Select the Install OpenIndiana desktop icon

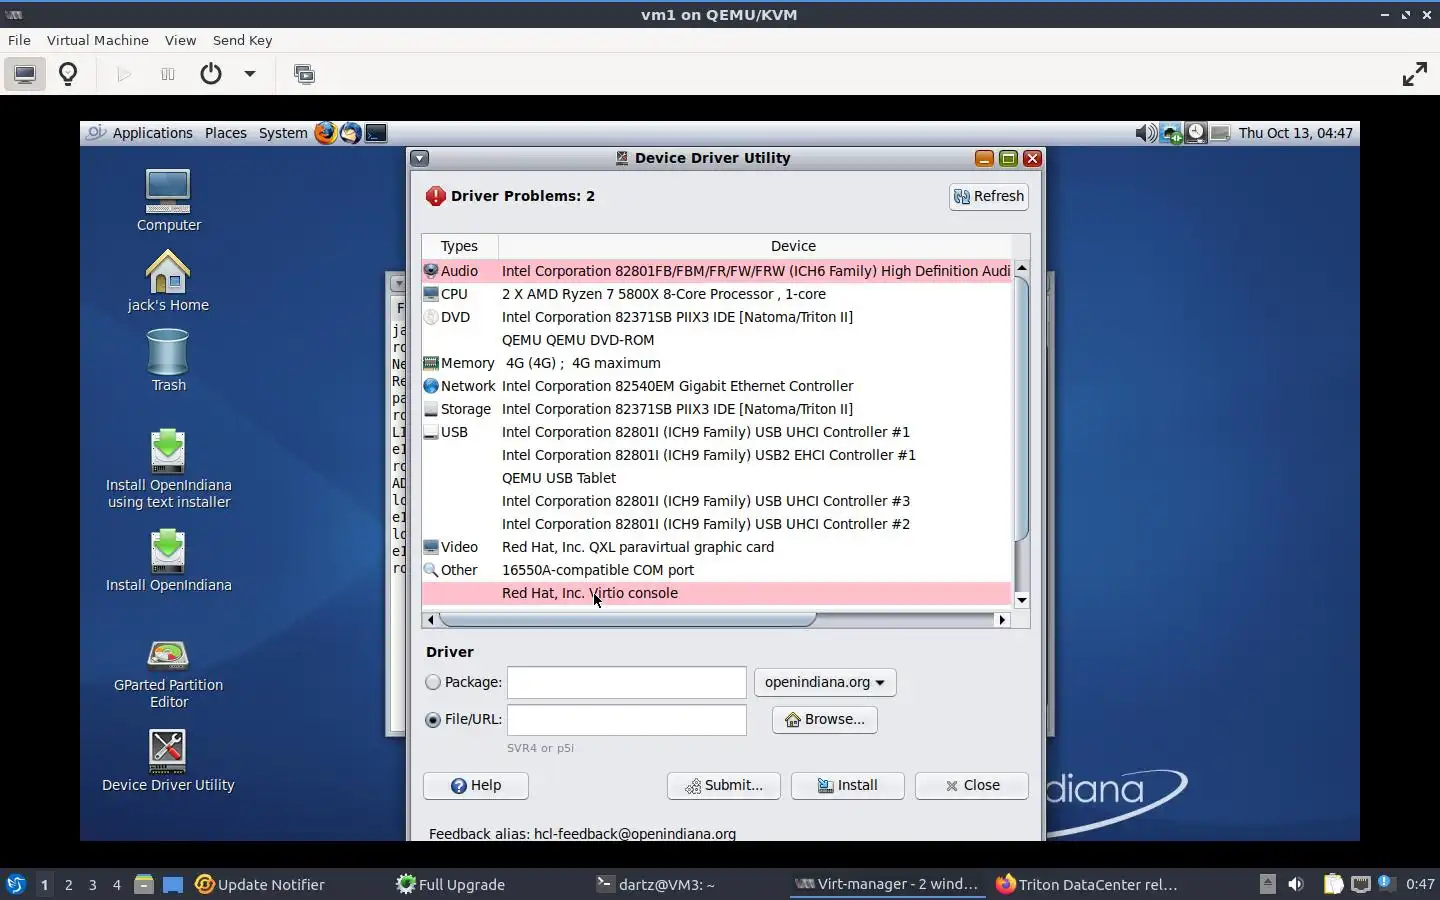coord(168,560)
